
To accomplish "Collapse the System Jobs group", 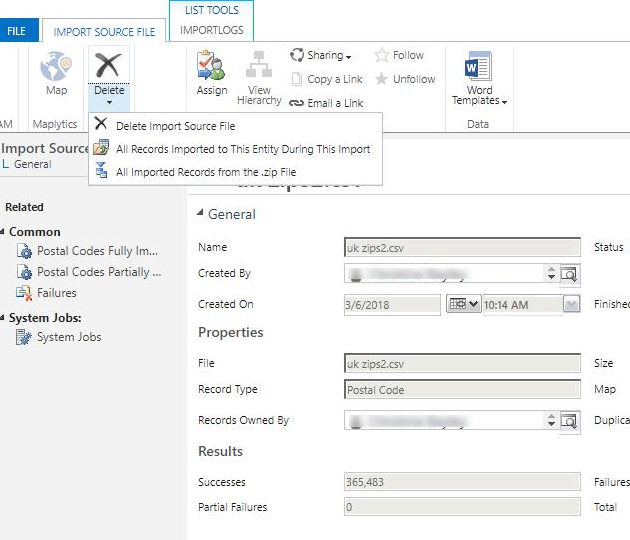I will pos(2,318).
